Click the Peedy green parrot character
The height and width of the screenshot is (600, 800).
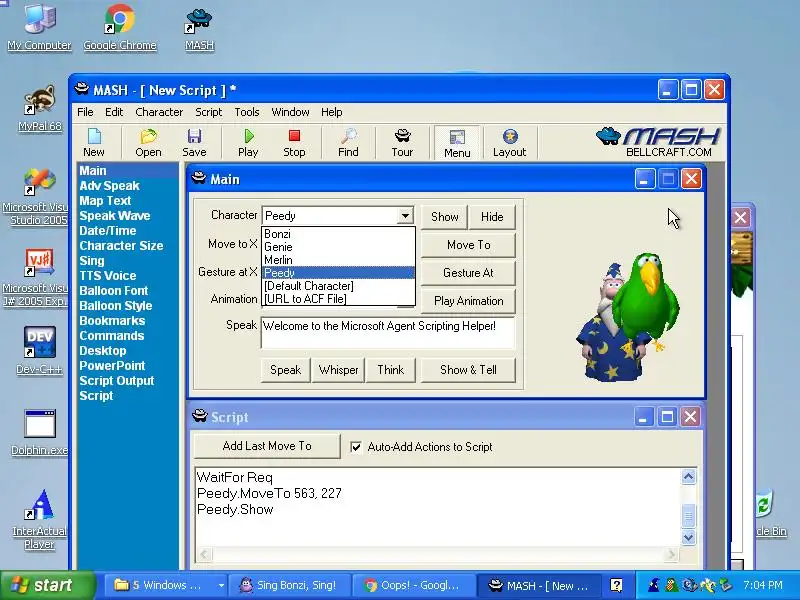(x=647, y=301)
